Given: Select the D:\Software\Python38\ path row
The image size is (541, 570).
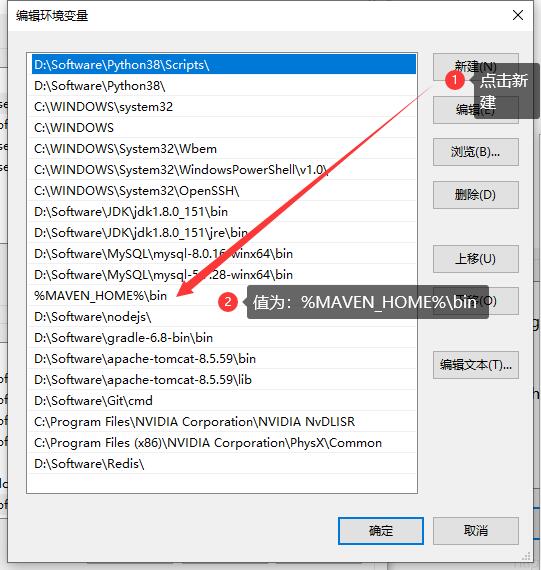Looking at the screenshot, I should [x=224, y=85].
